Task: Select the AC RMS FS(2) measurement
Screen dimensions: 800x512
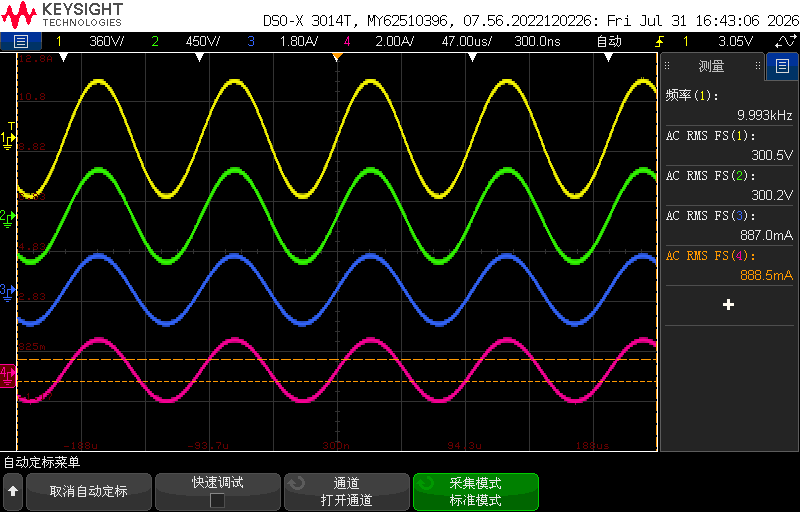Action: tap(729, 185)
